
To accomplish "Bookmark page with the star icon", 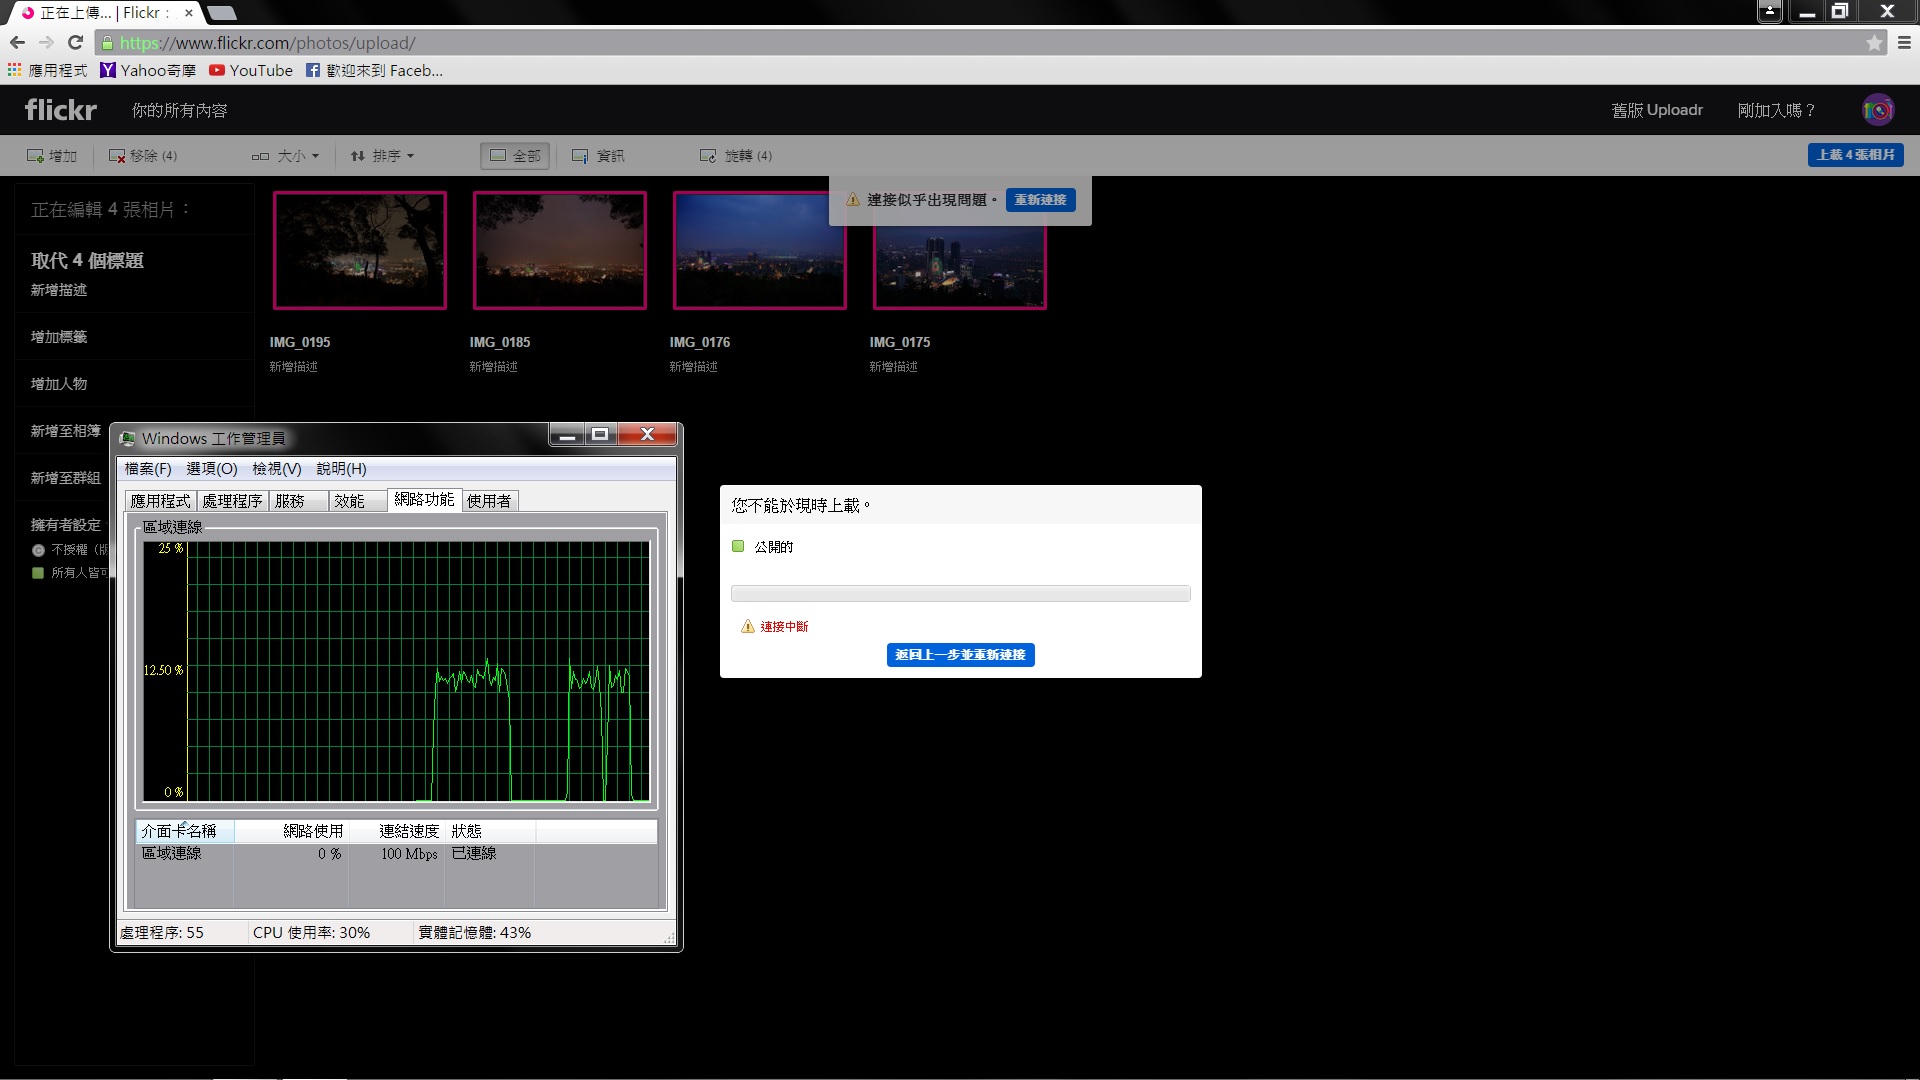I will pyautogui.click(x=1874, y=43).
